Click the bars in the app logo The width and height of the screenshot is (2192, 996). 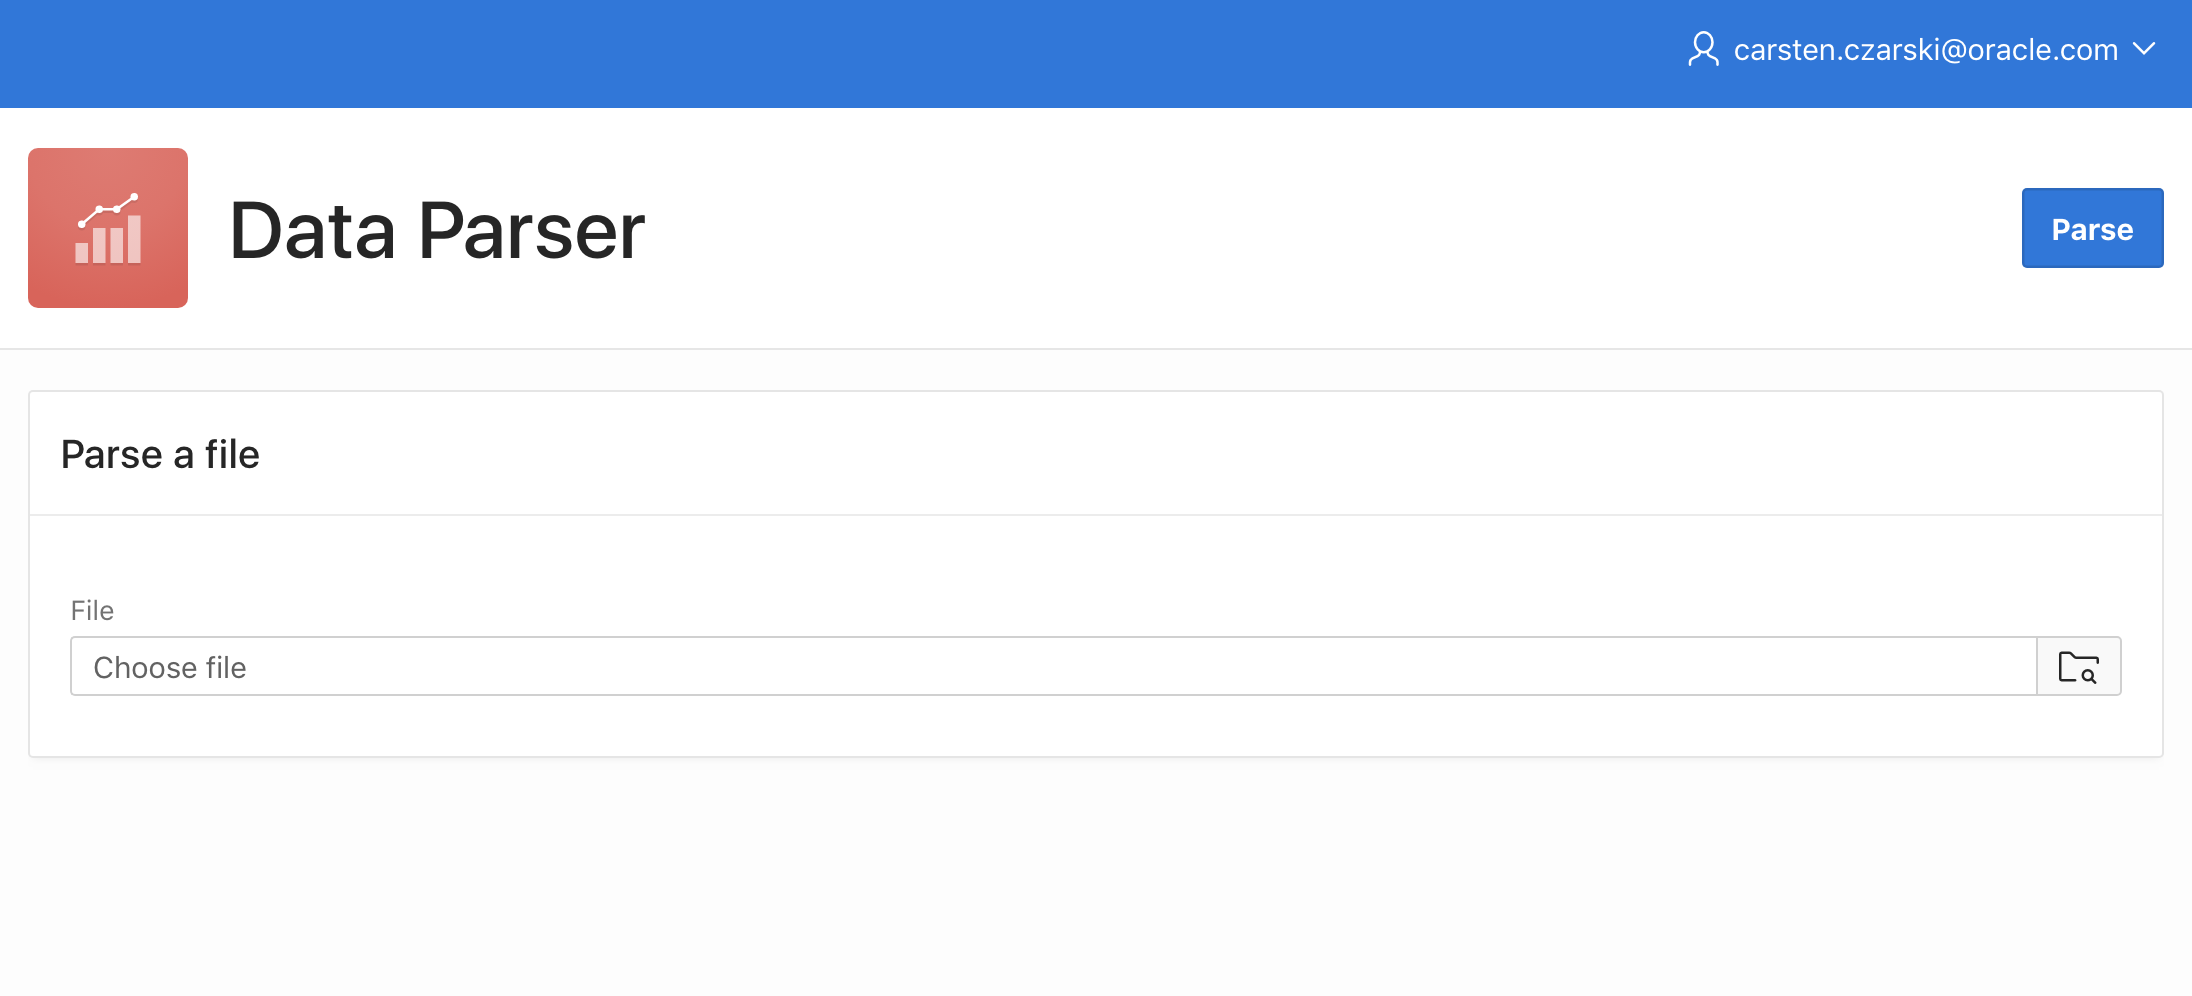click(x=108, y=242)
